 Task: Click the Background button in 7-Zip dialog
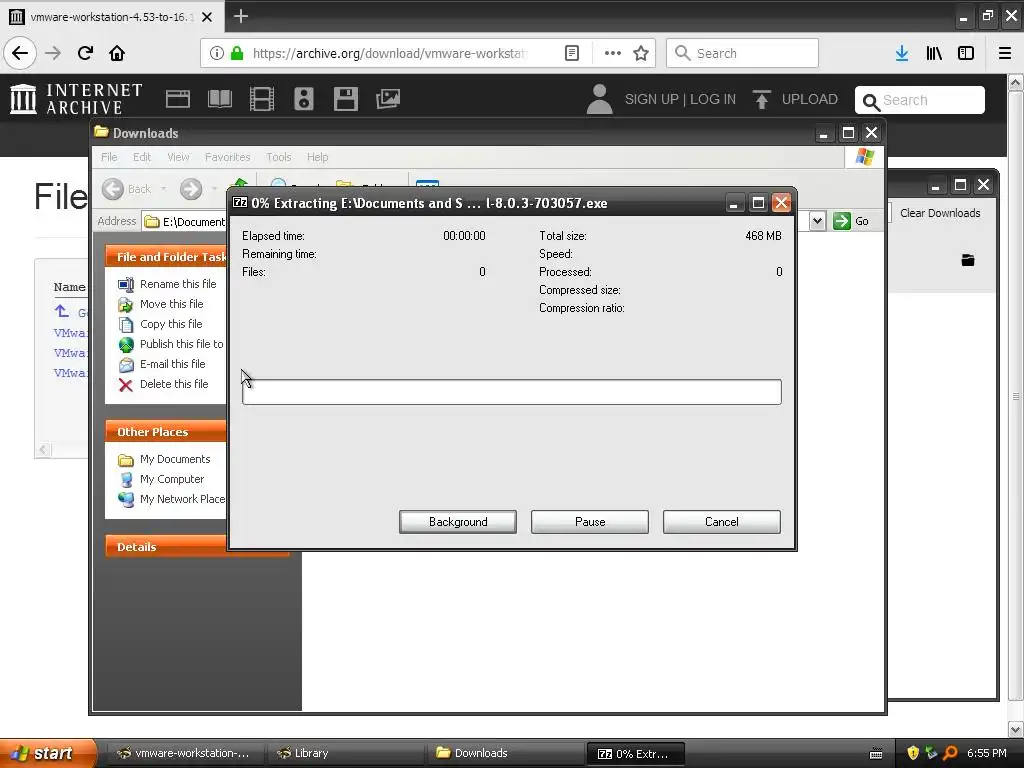tap(458, 522)
